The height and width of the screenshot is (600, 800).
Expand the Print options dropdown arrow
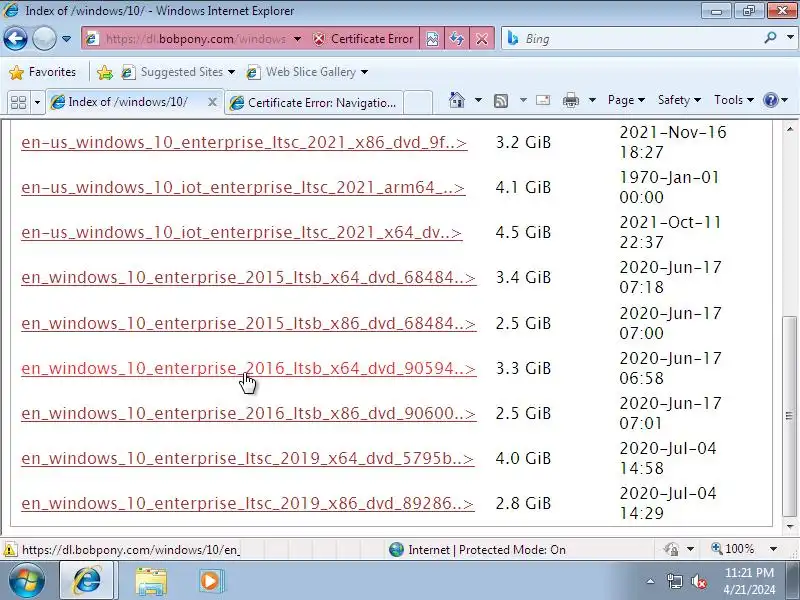tap(592, 100)
